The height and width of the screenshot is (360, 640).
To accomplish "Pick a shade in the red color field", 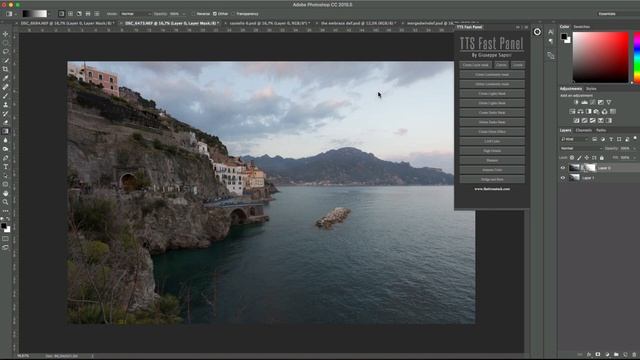I will (600, 58).
